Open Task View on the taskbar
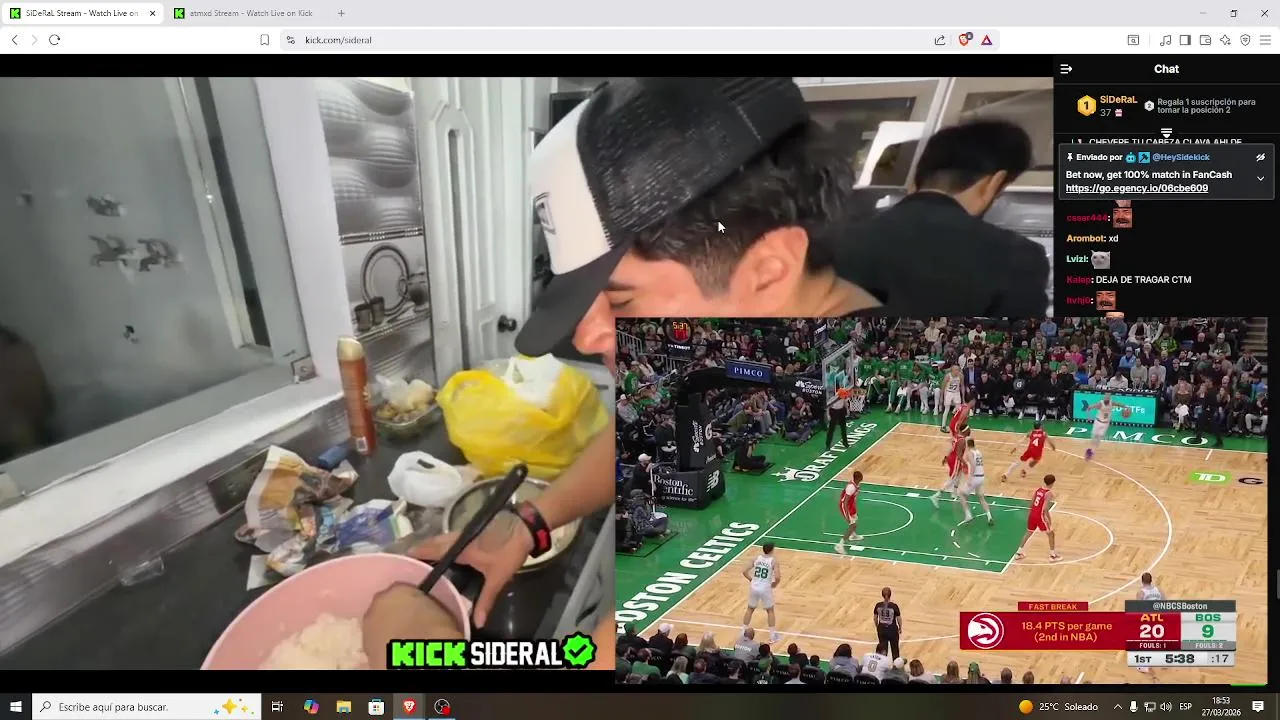Screen dimensions: 1280x720 [x=277, y=707]
